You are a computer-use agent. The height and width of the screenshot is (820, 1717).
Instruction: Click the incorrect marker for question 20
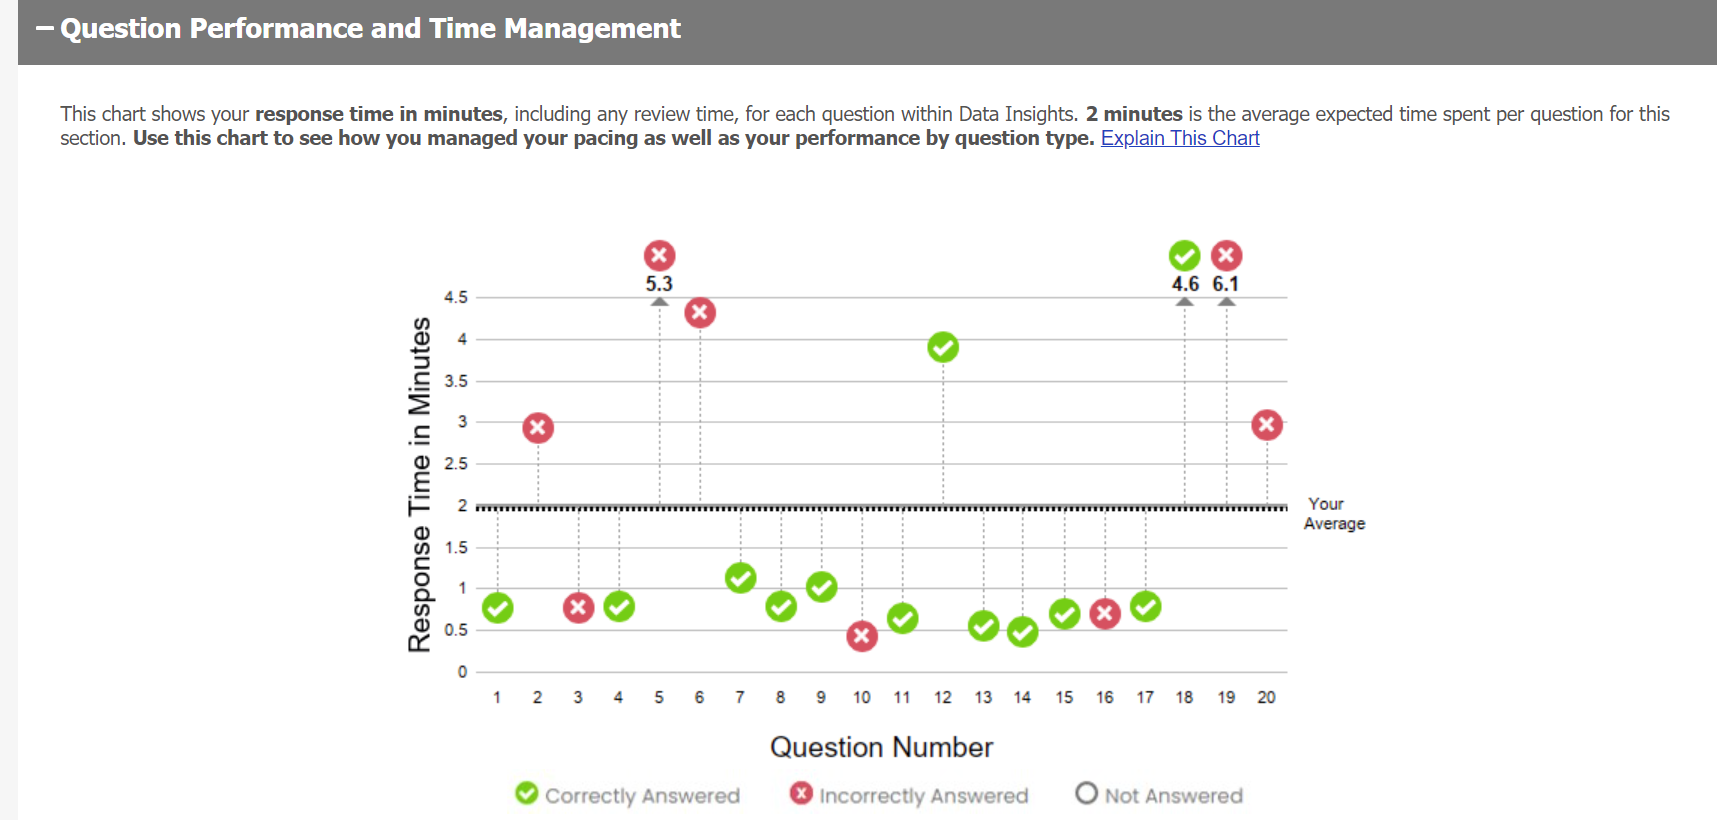click(x=1267, y=425)
